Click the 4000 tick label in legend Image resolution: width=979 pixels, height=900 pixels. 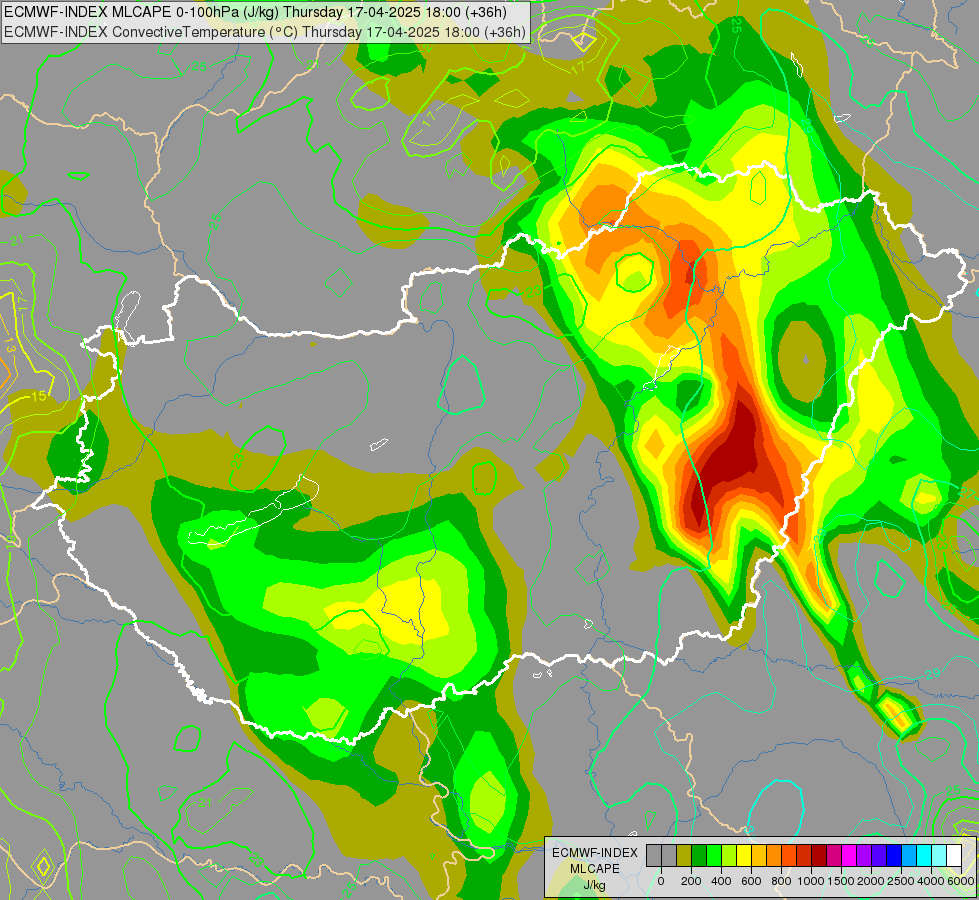[x=931, y=881]
